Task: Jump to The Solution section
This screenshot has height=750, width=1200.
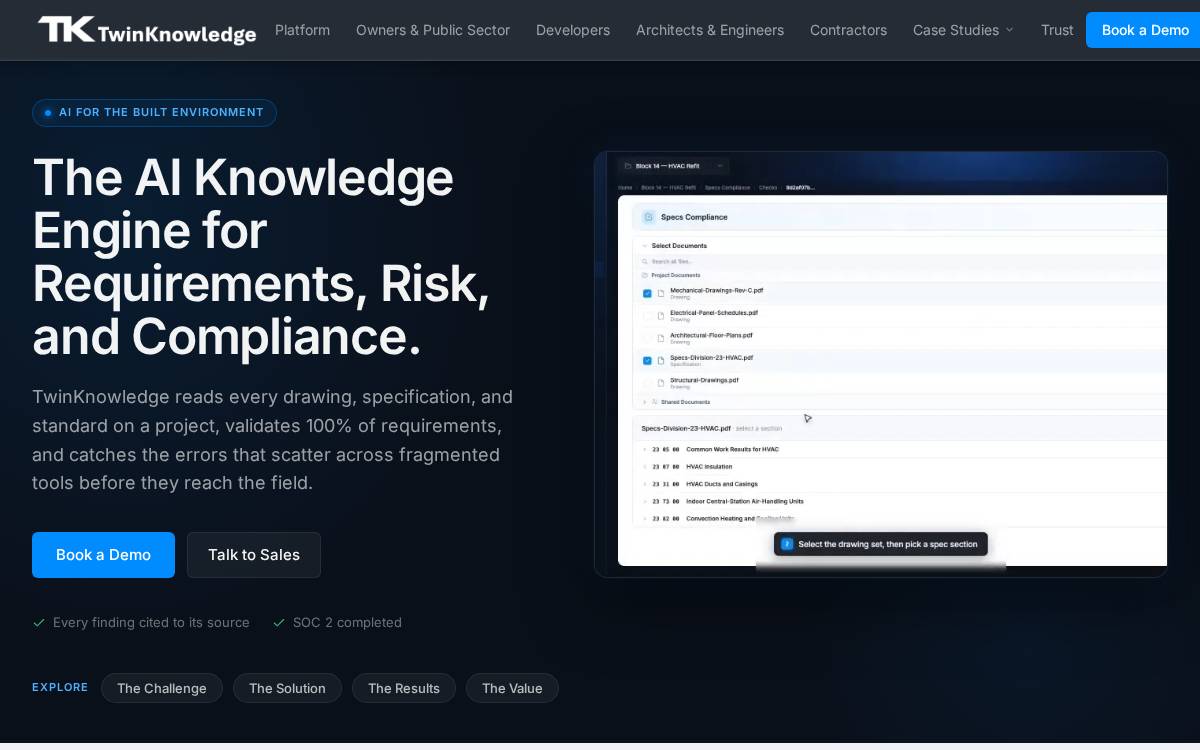Action: (x=287, y=688)
